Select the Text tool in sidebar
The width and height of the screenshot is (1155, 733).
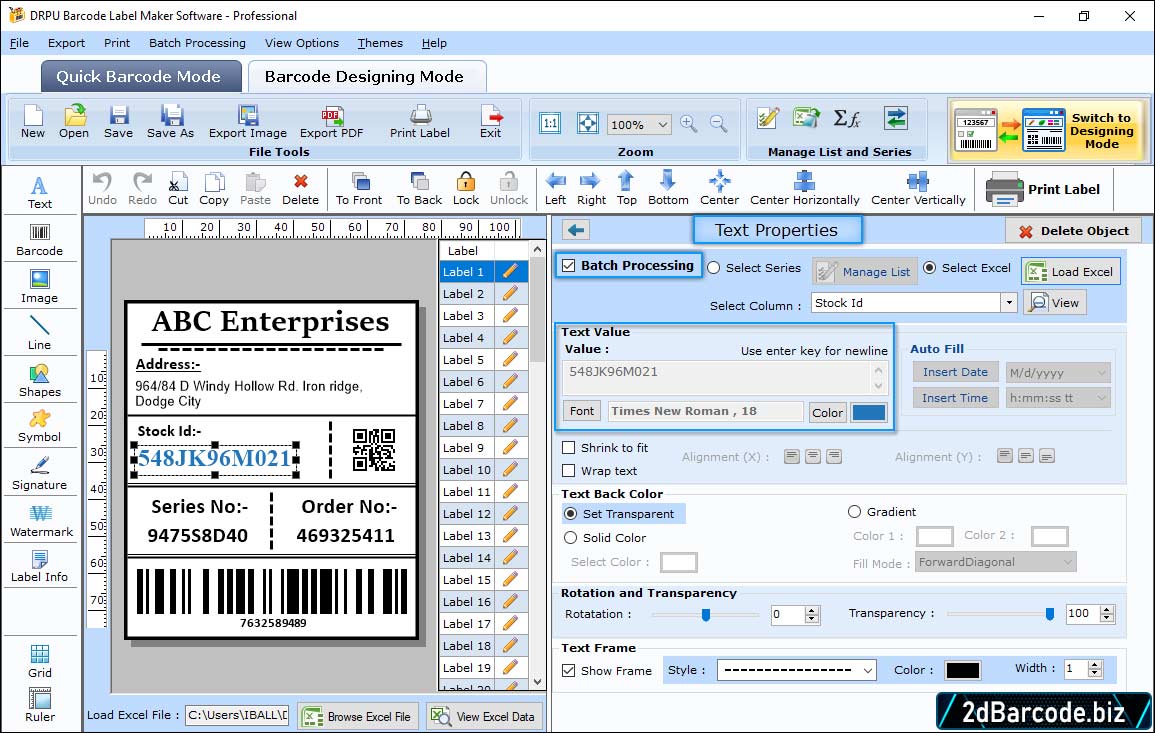point(40,193)
